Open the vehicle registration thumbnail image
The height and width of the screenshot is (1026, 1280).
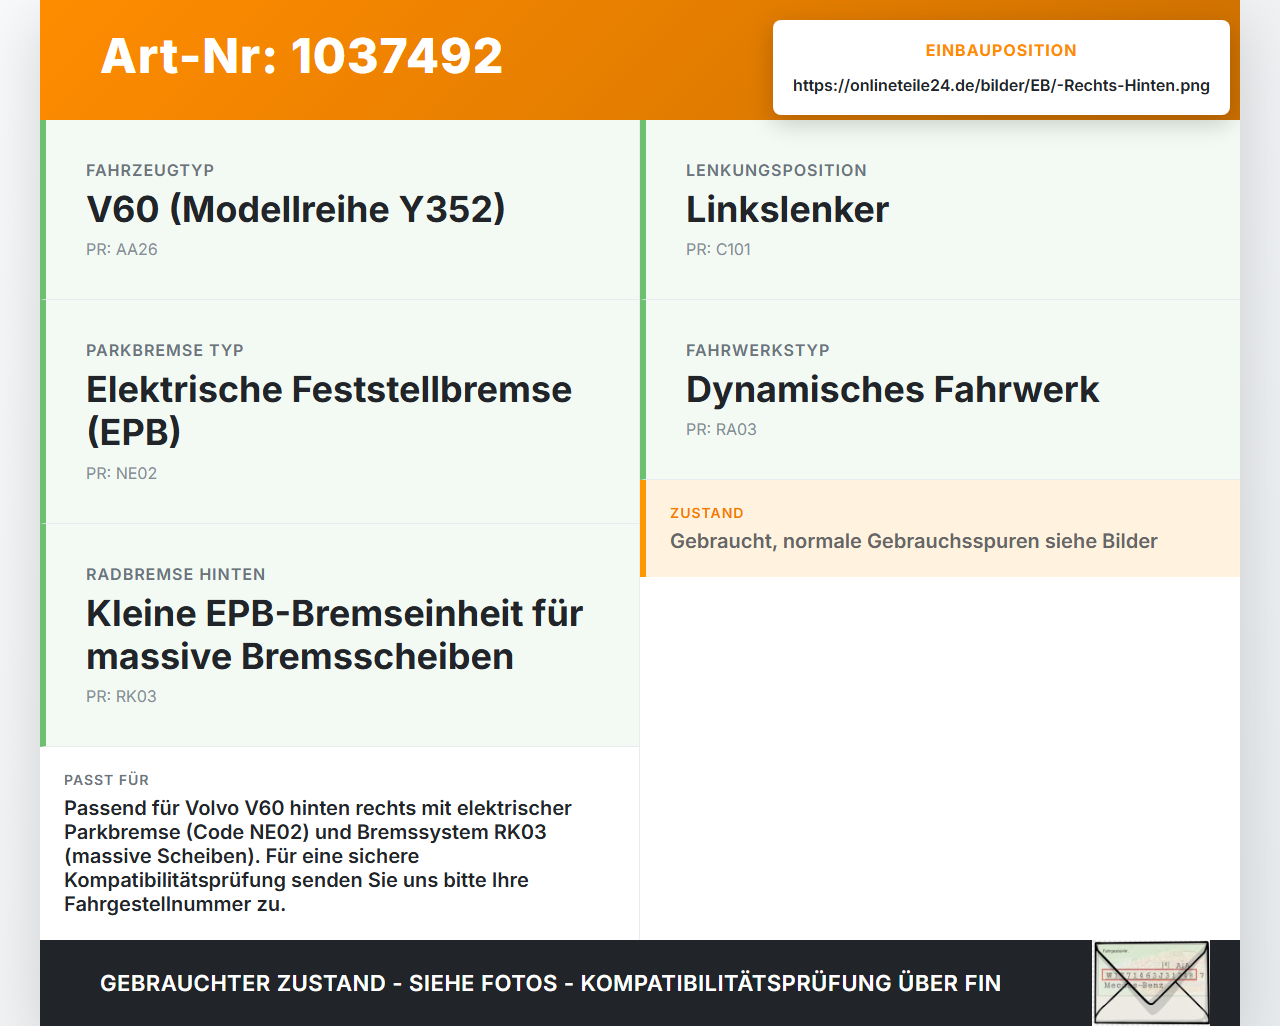point(1151,983)
